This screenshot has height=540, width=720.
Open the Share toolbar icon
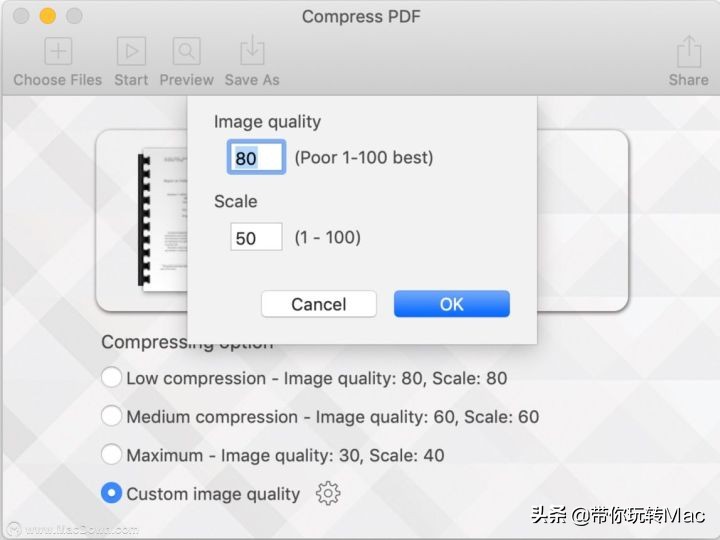pos(689,51)
